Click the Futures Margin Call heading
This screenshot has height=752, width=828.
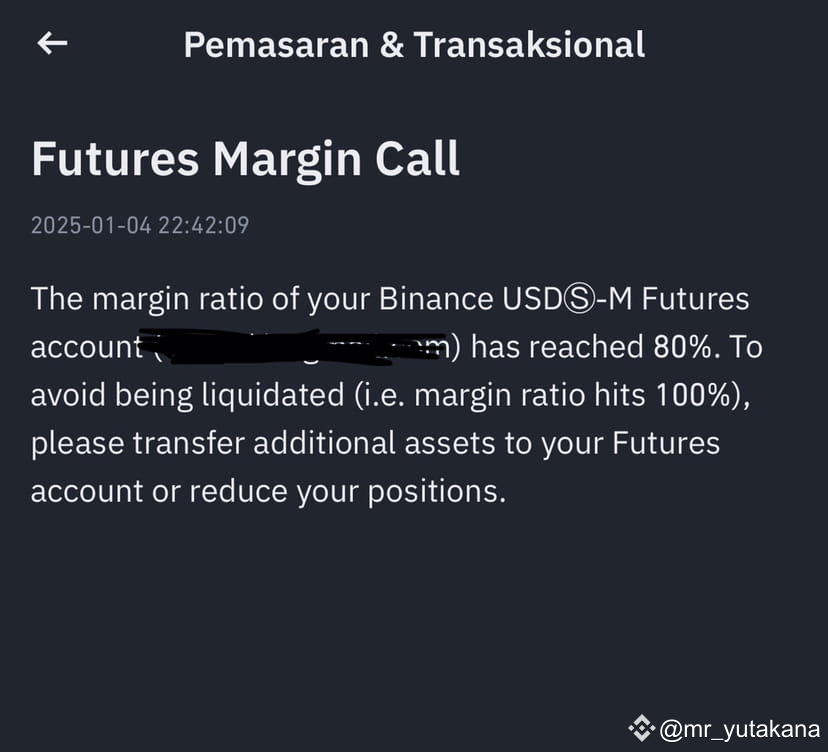(246, 158)
